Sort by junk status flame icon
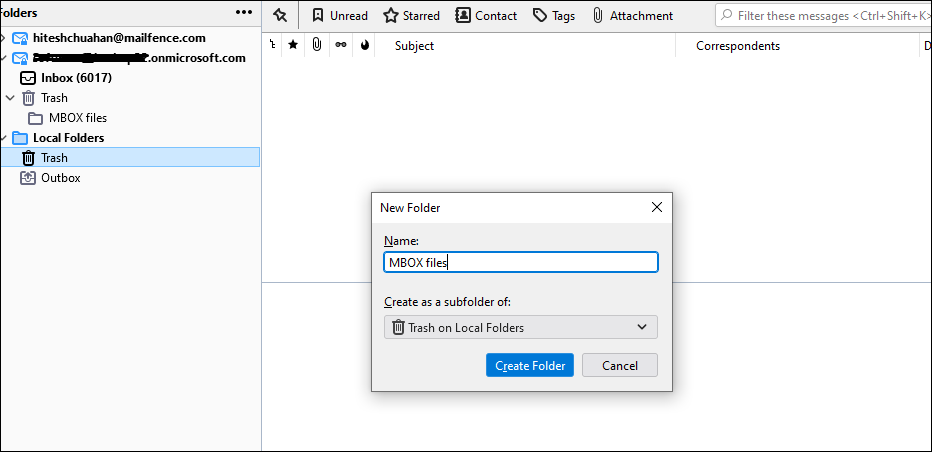932x452 pixels. pos(364,45)
